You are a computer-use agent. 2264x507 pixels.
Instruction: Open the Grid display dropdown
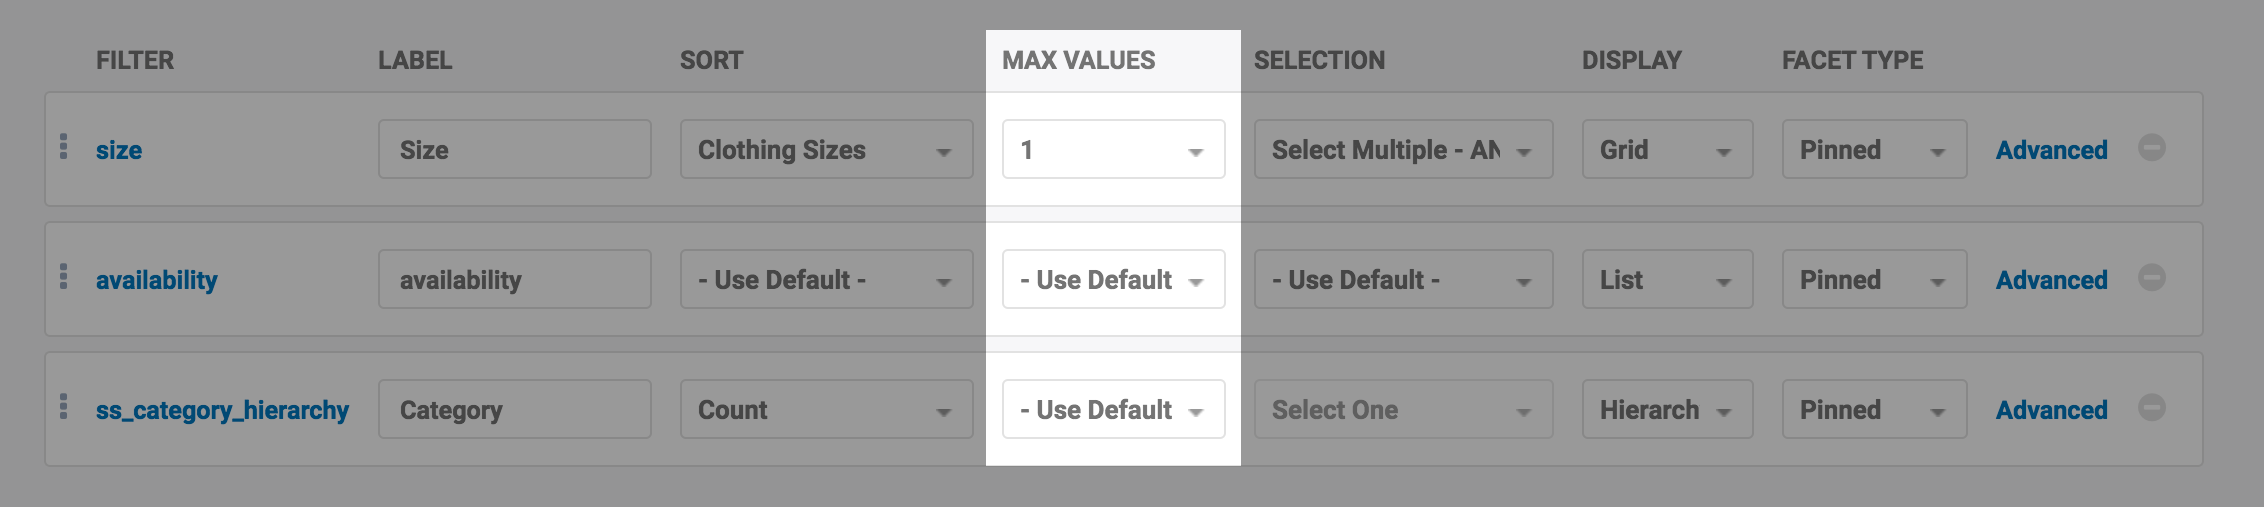click(1667, 150)
